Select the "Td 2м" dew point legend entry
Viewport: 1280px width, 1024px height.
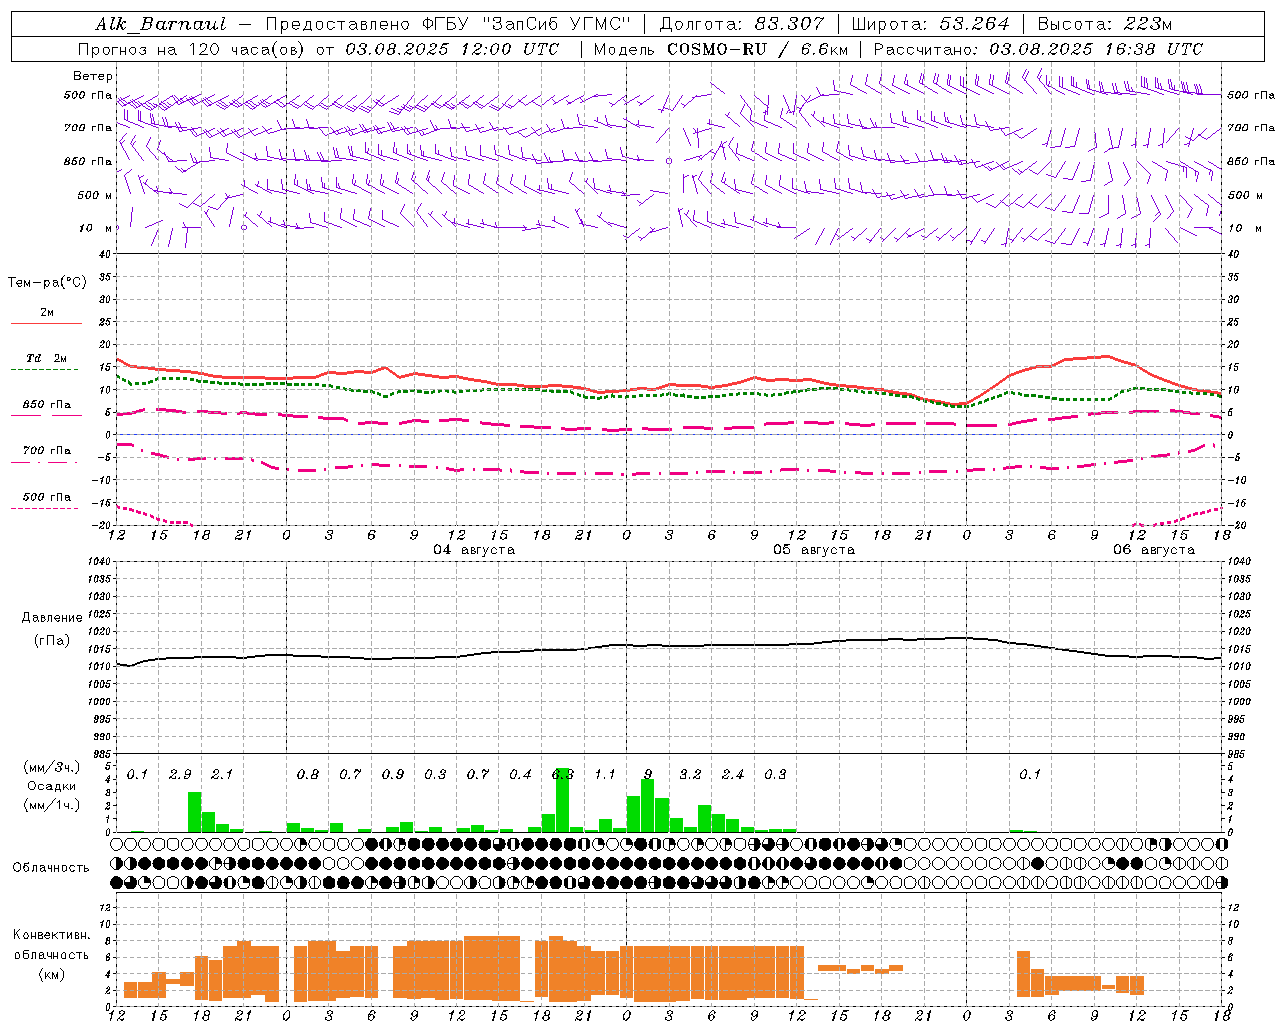tap(47, 358)
